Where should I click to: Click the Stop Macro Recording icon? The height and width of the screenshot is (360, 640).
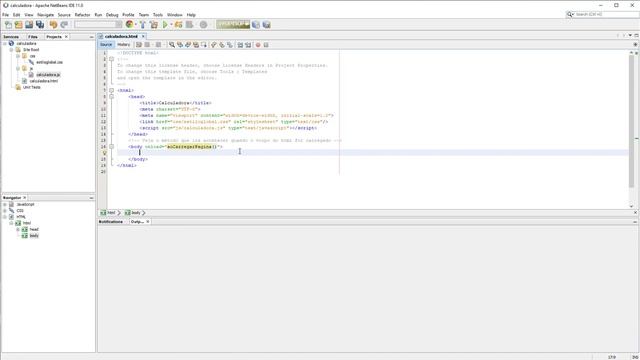pos(266,44)
